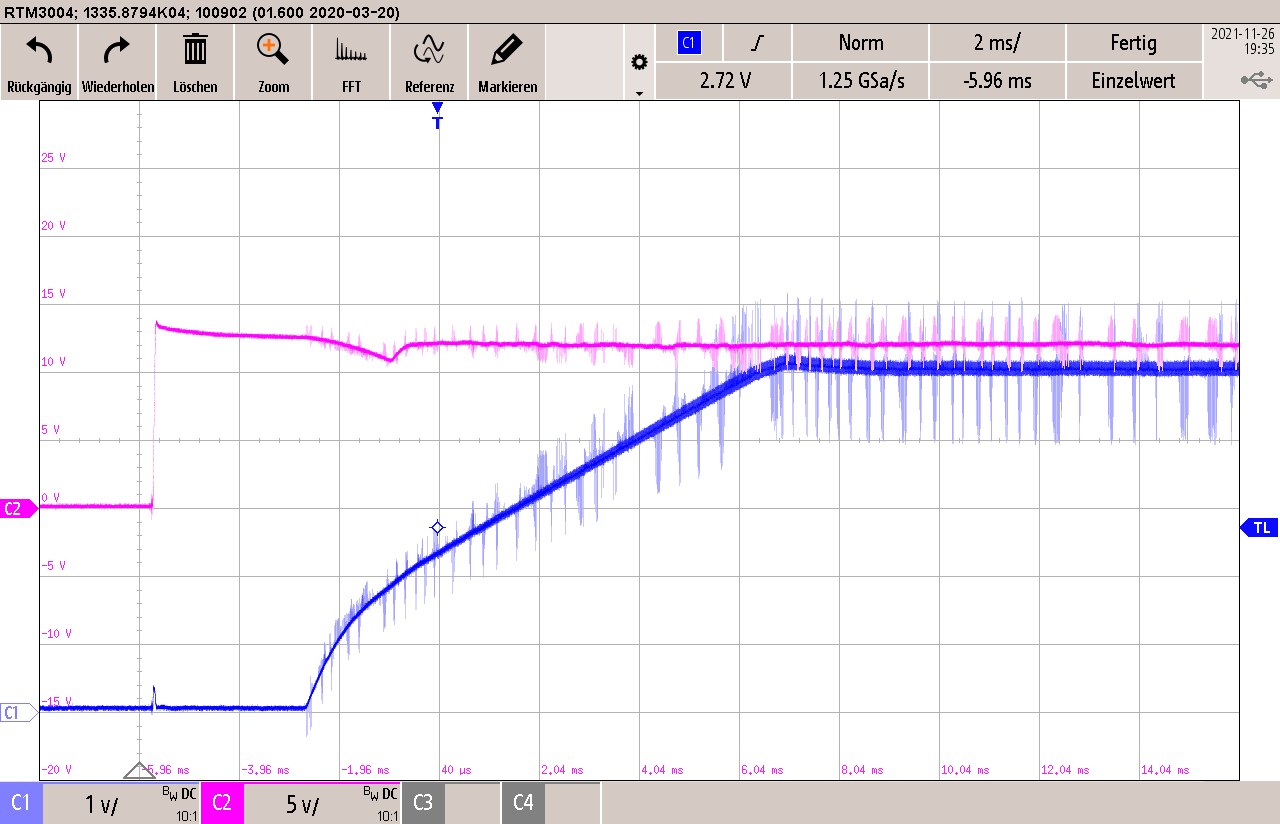Click the C2 channel ground marker
Viewport: 1280px width, 824px height.
18,508
